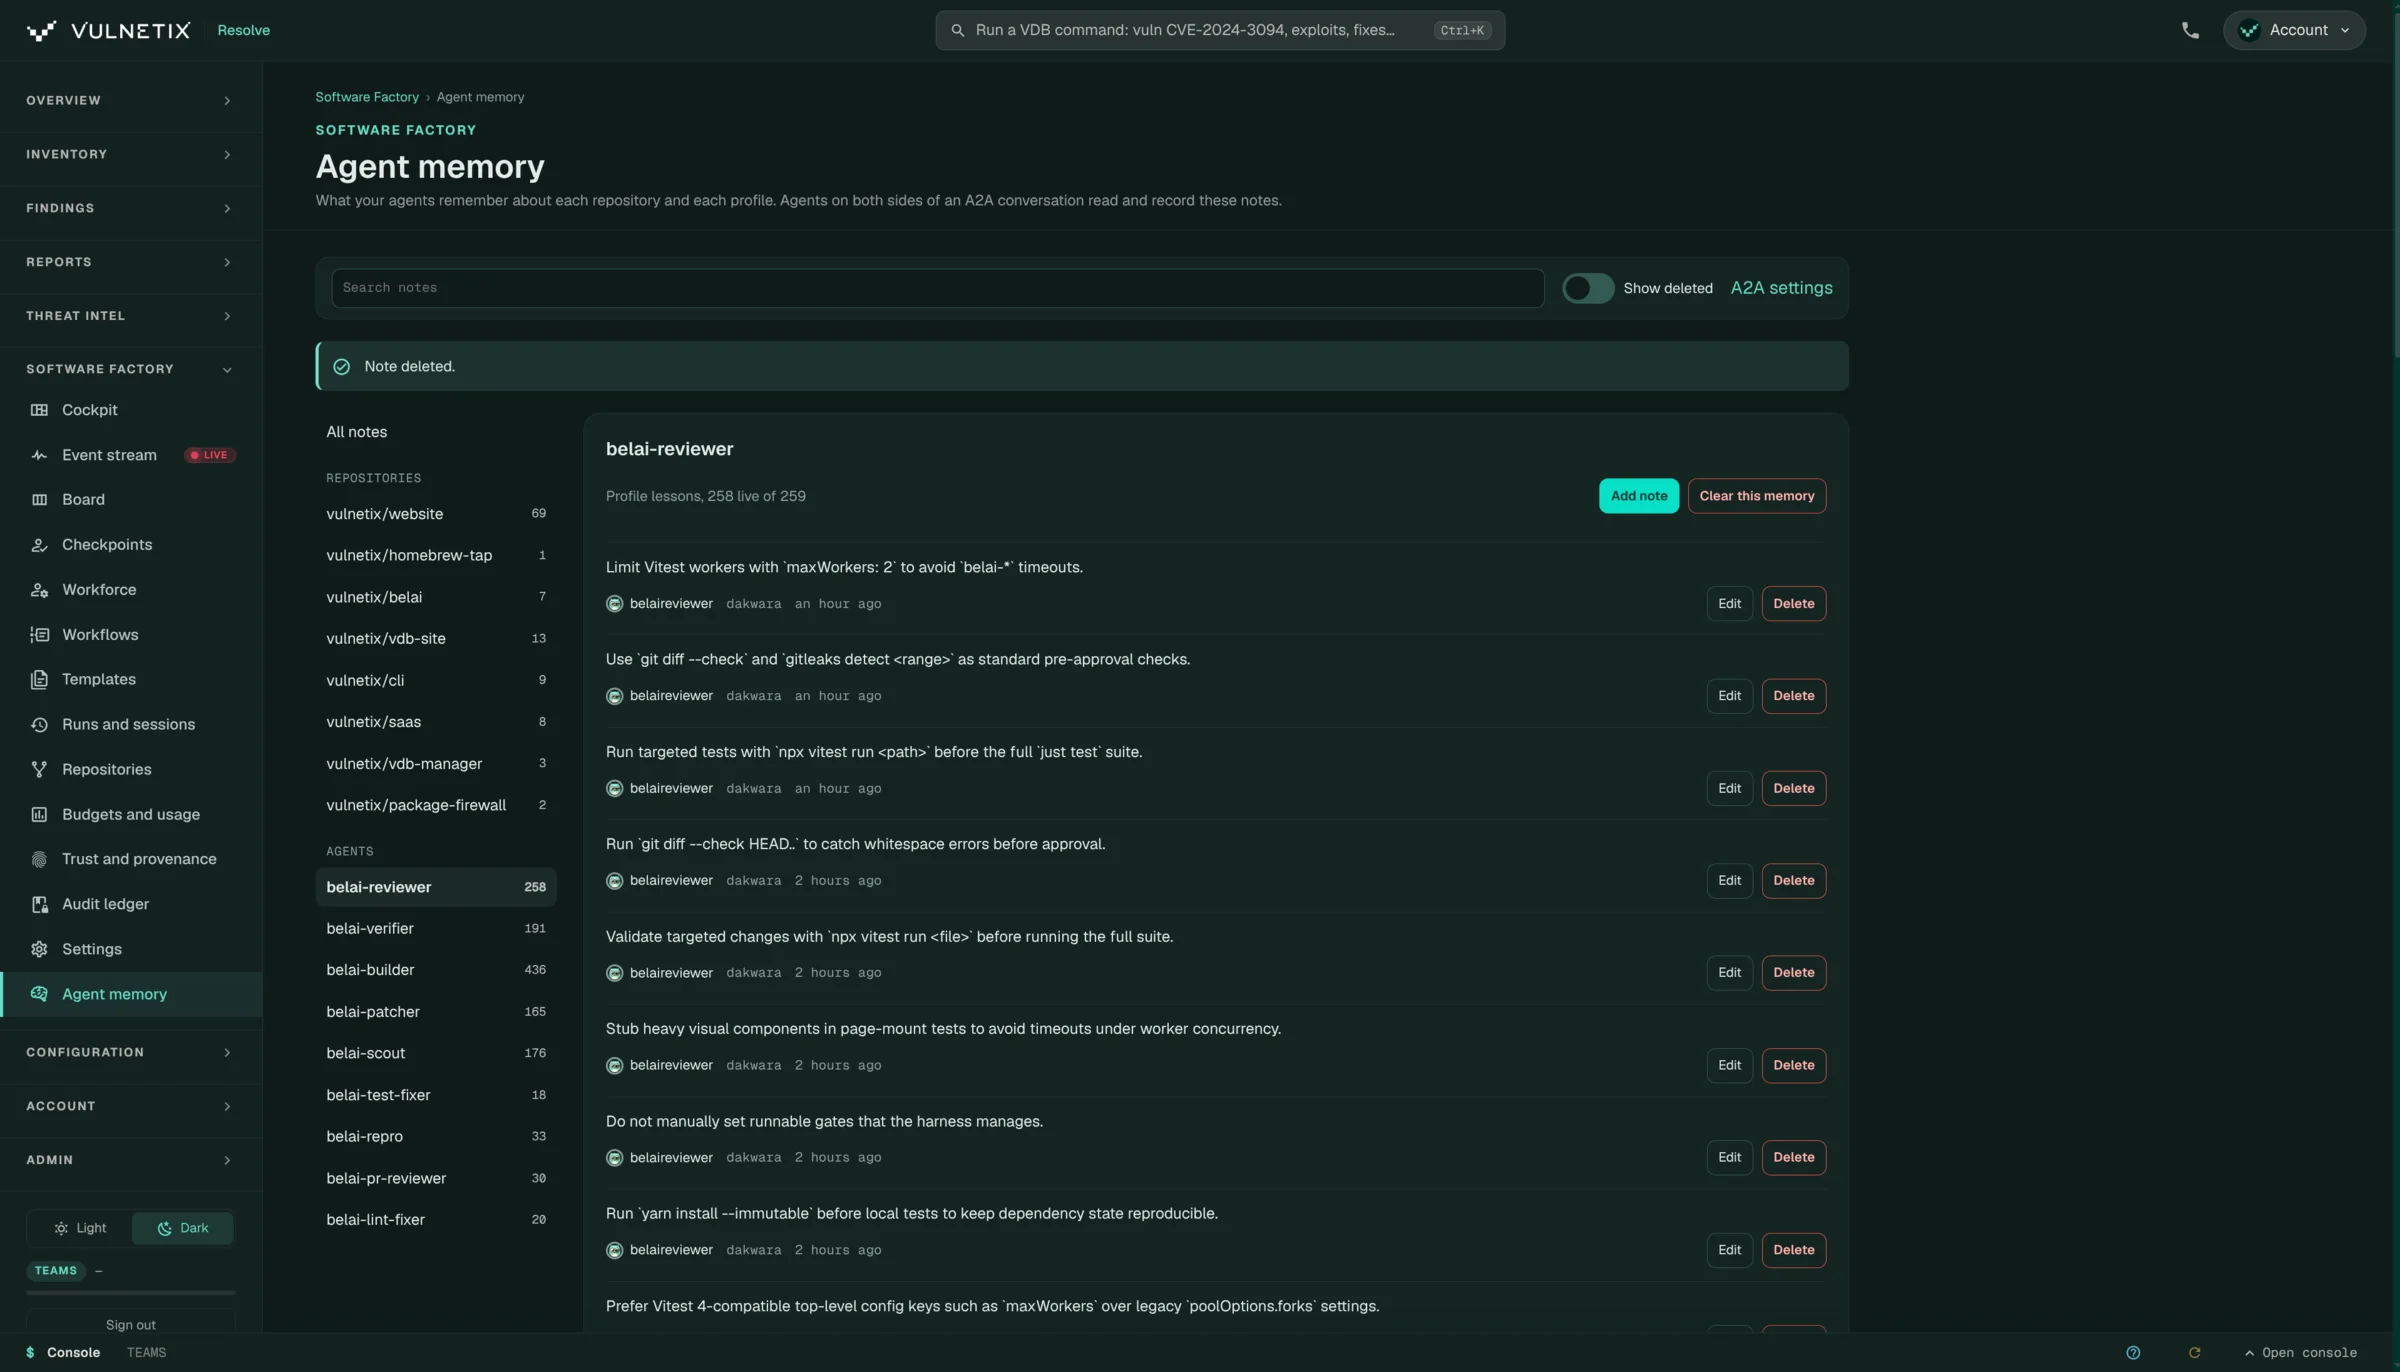Expand the Threat Intel section
Screen dimensions: 2400x1372
[131, 316]
